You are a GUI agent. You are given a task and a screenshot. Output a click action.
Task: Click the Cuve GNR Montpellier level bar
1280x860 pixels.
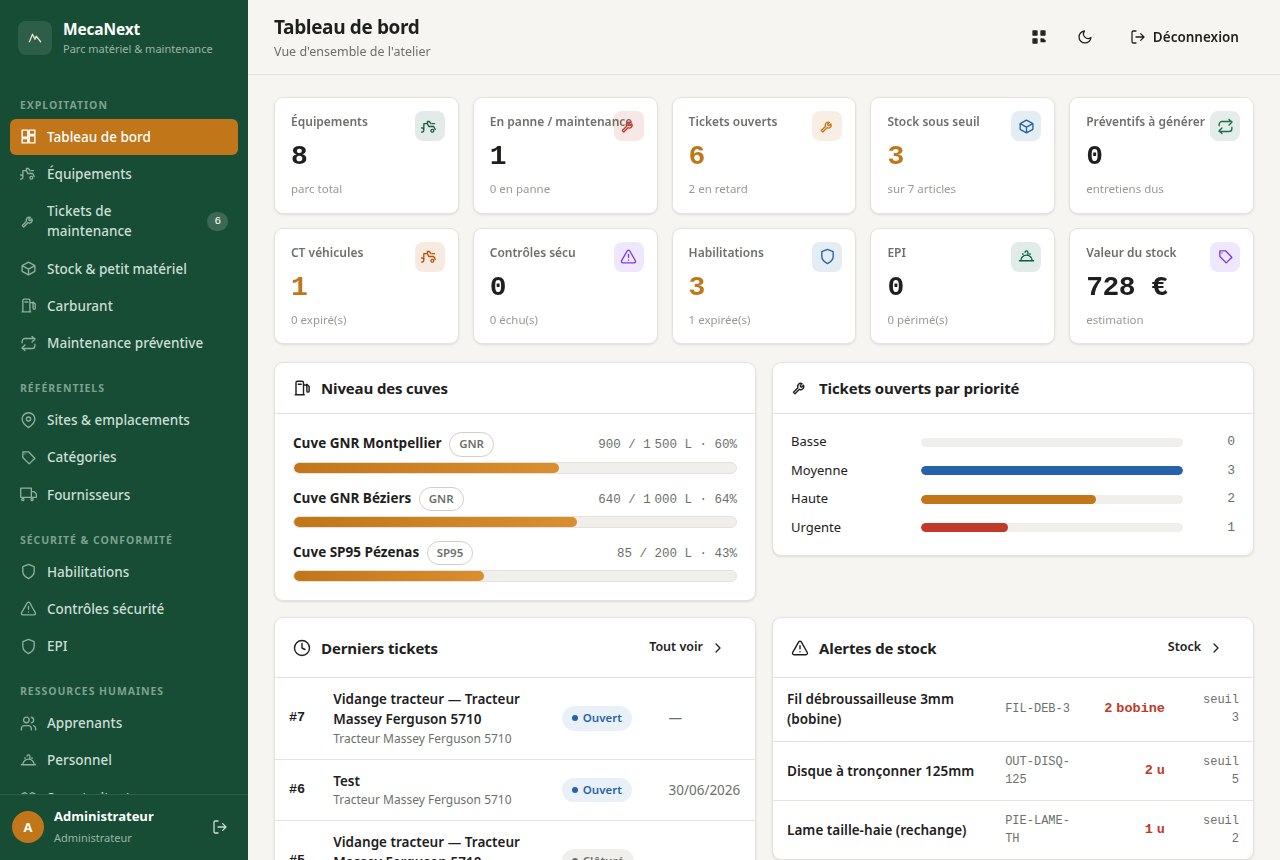click(x=515, y=468)
